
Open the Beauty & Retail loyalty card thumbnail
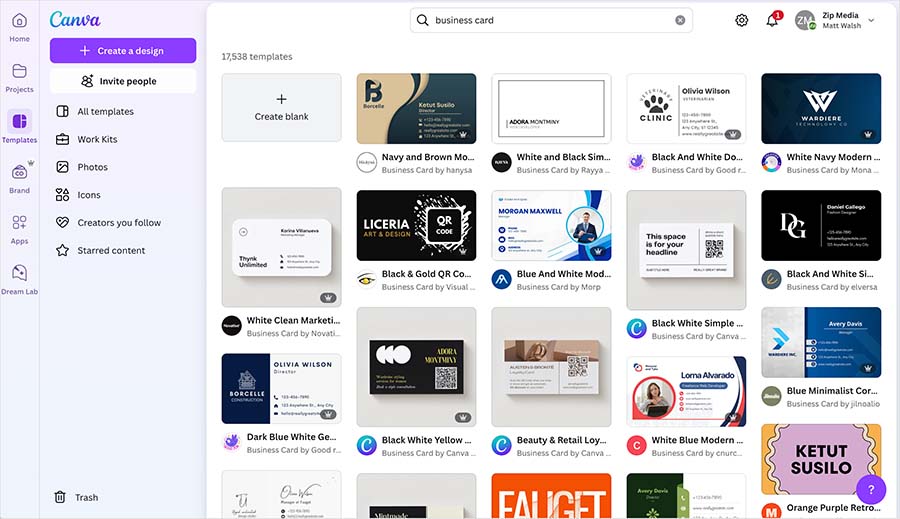551,367
